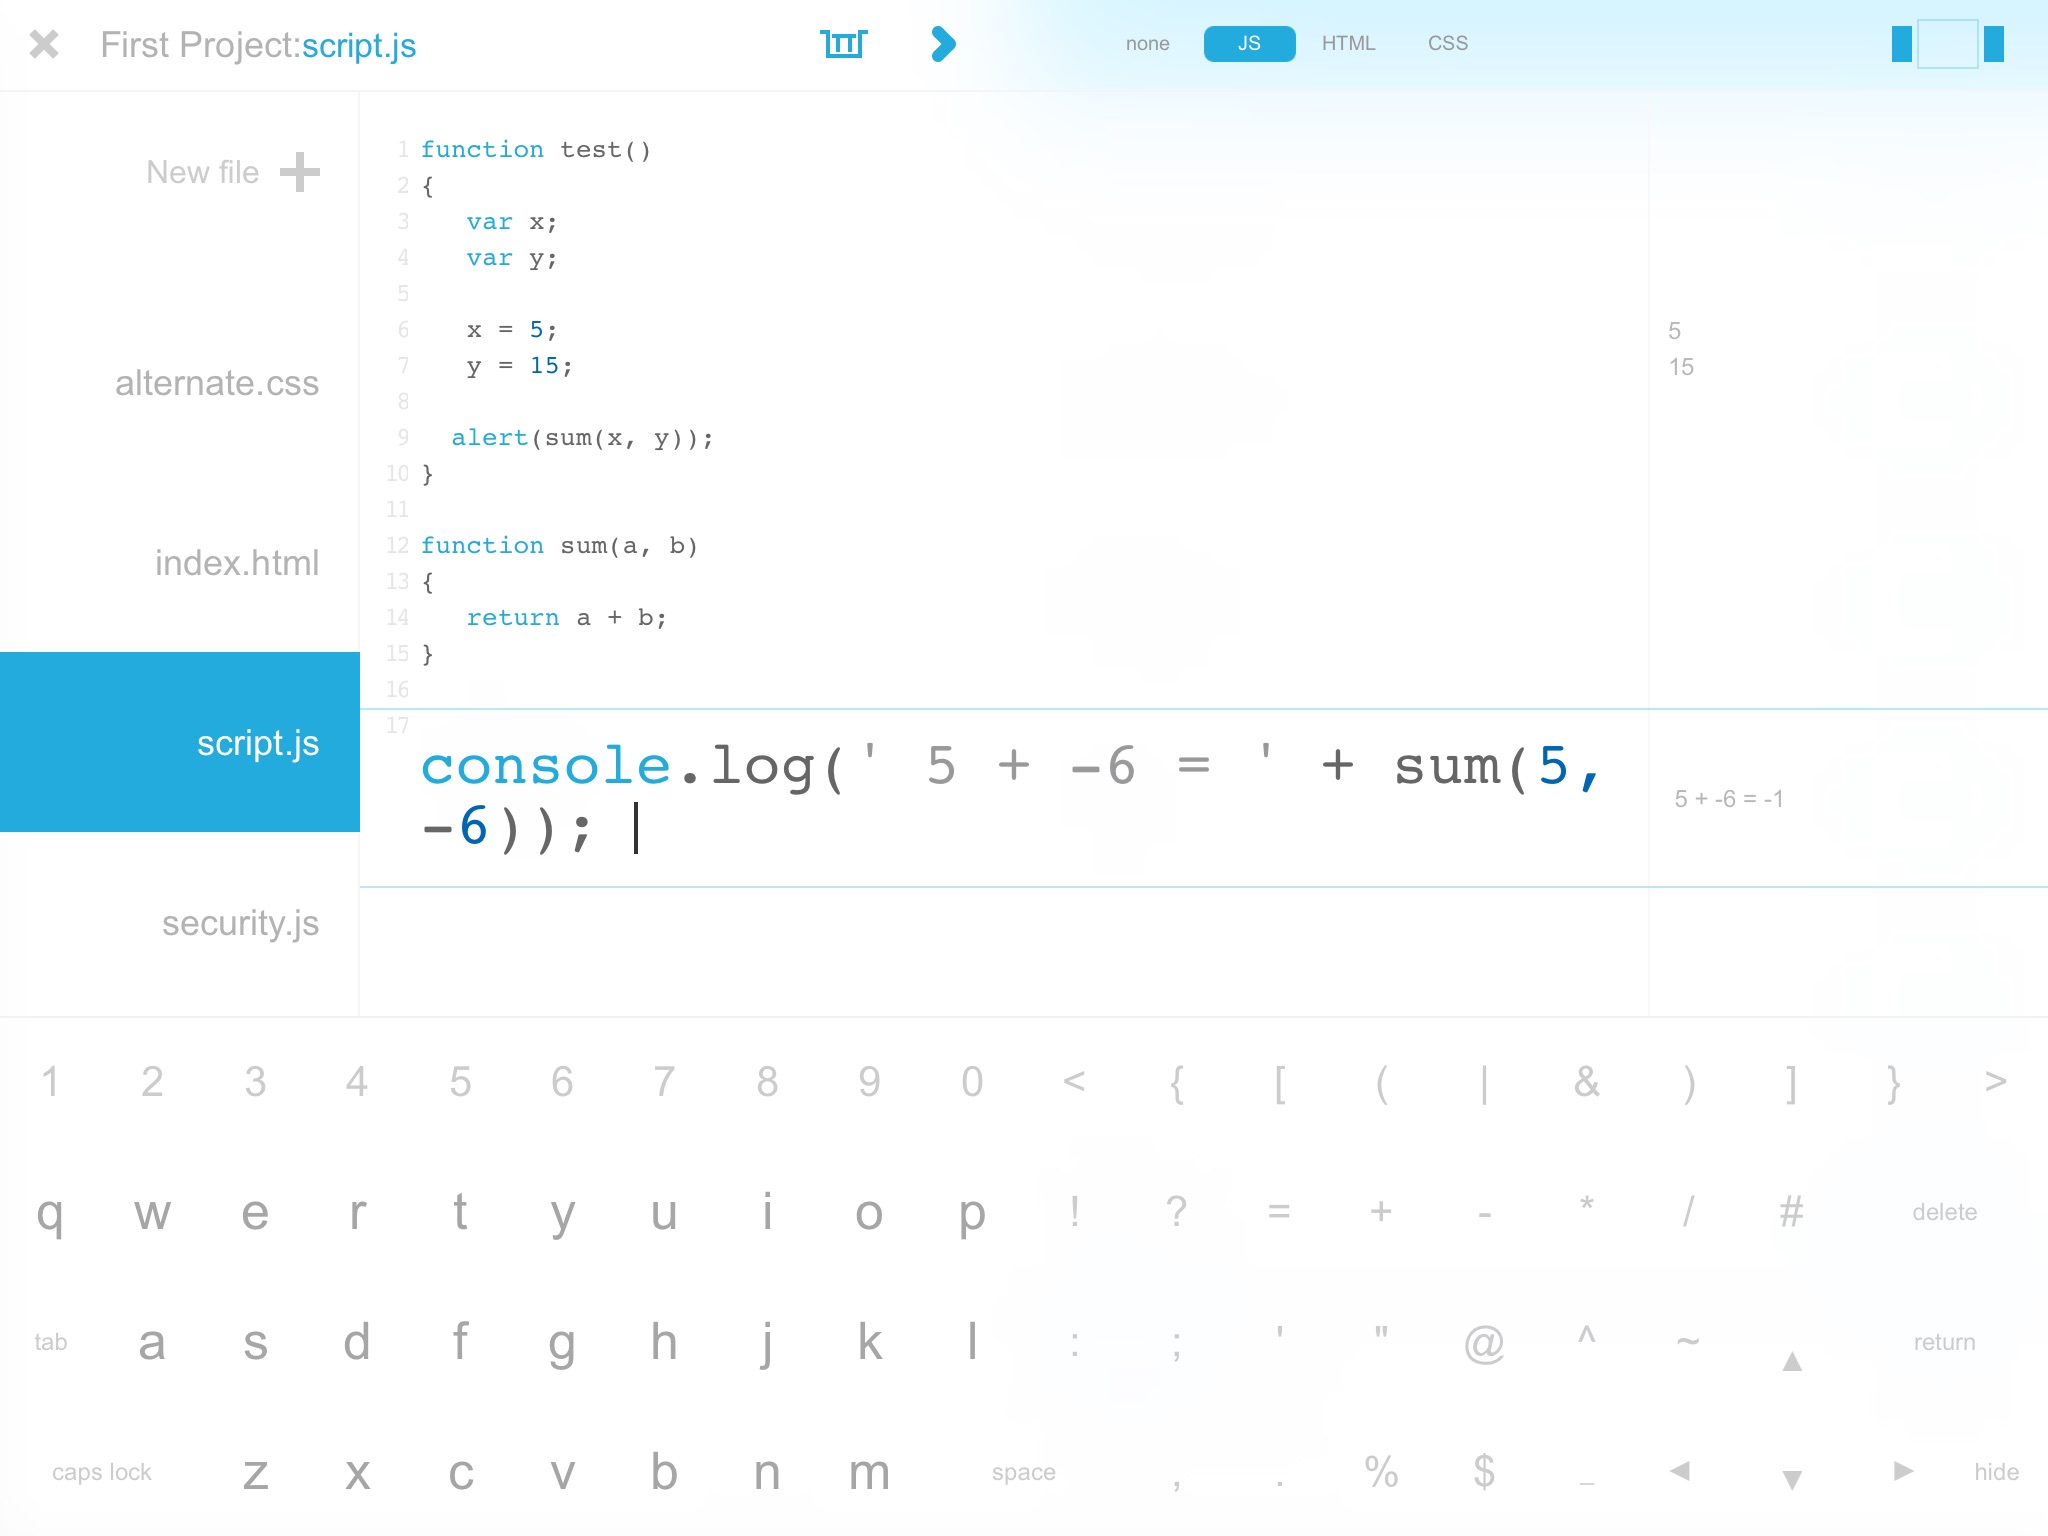Open alternate.css from the file list
Image resolution: width=2048 pixels, height=1536 pixels.
[217, 383]
